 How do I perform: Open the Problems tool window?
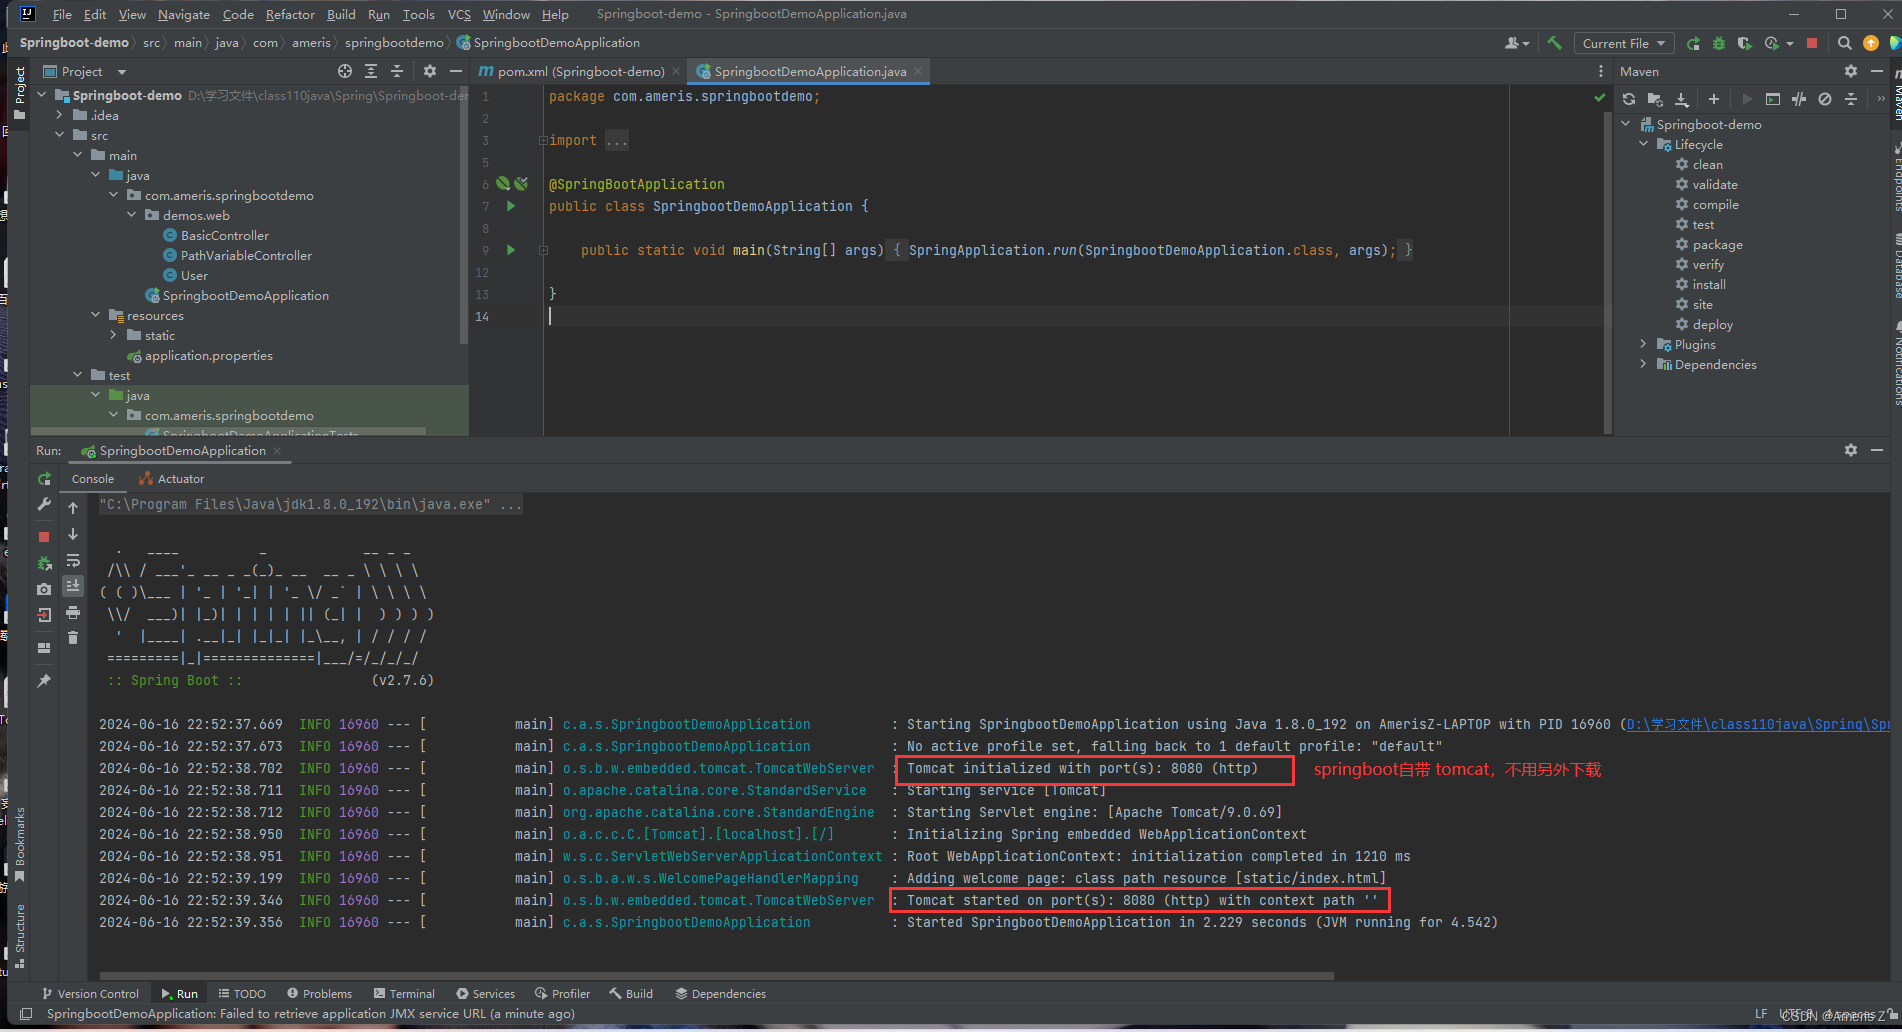319,994
